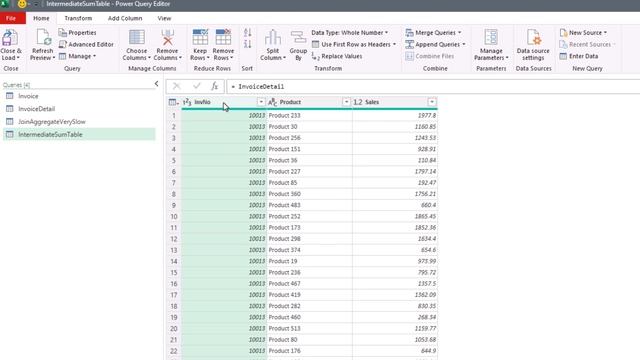This screenshot has height=360, width=640.
Task: Confirm formula with the checkmark icon
Action: coord(197,86)
